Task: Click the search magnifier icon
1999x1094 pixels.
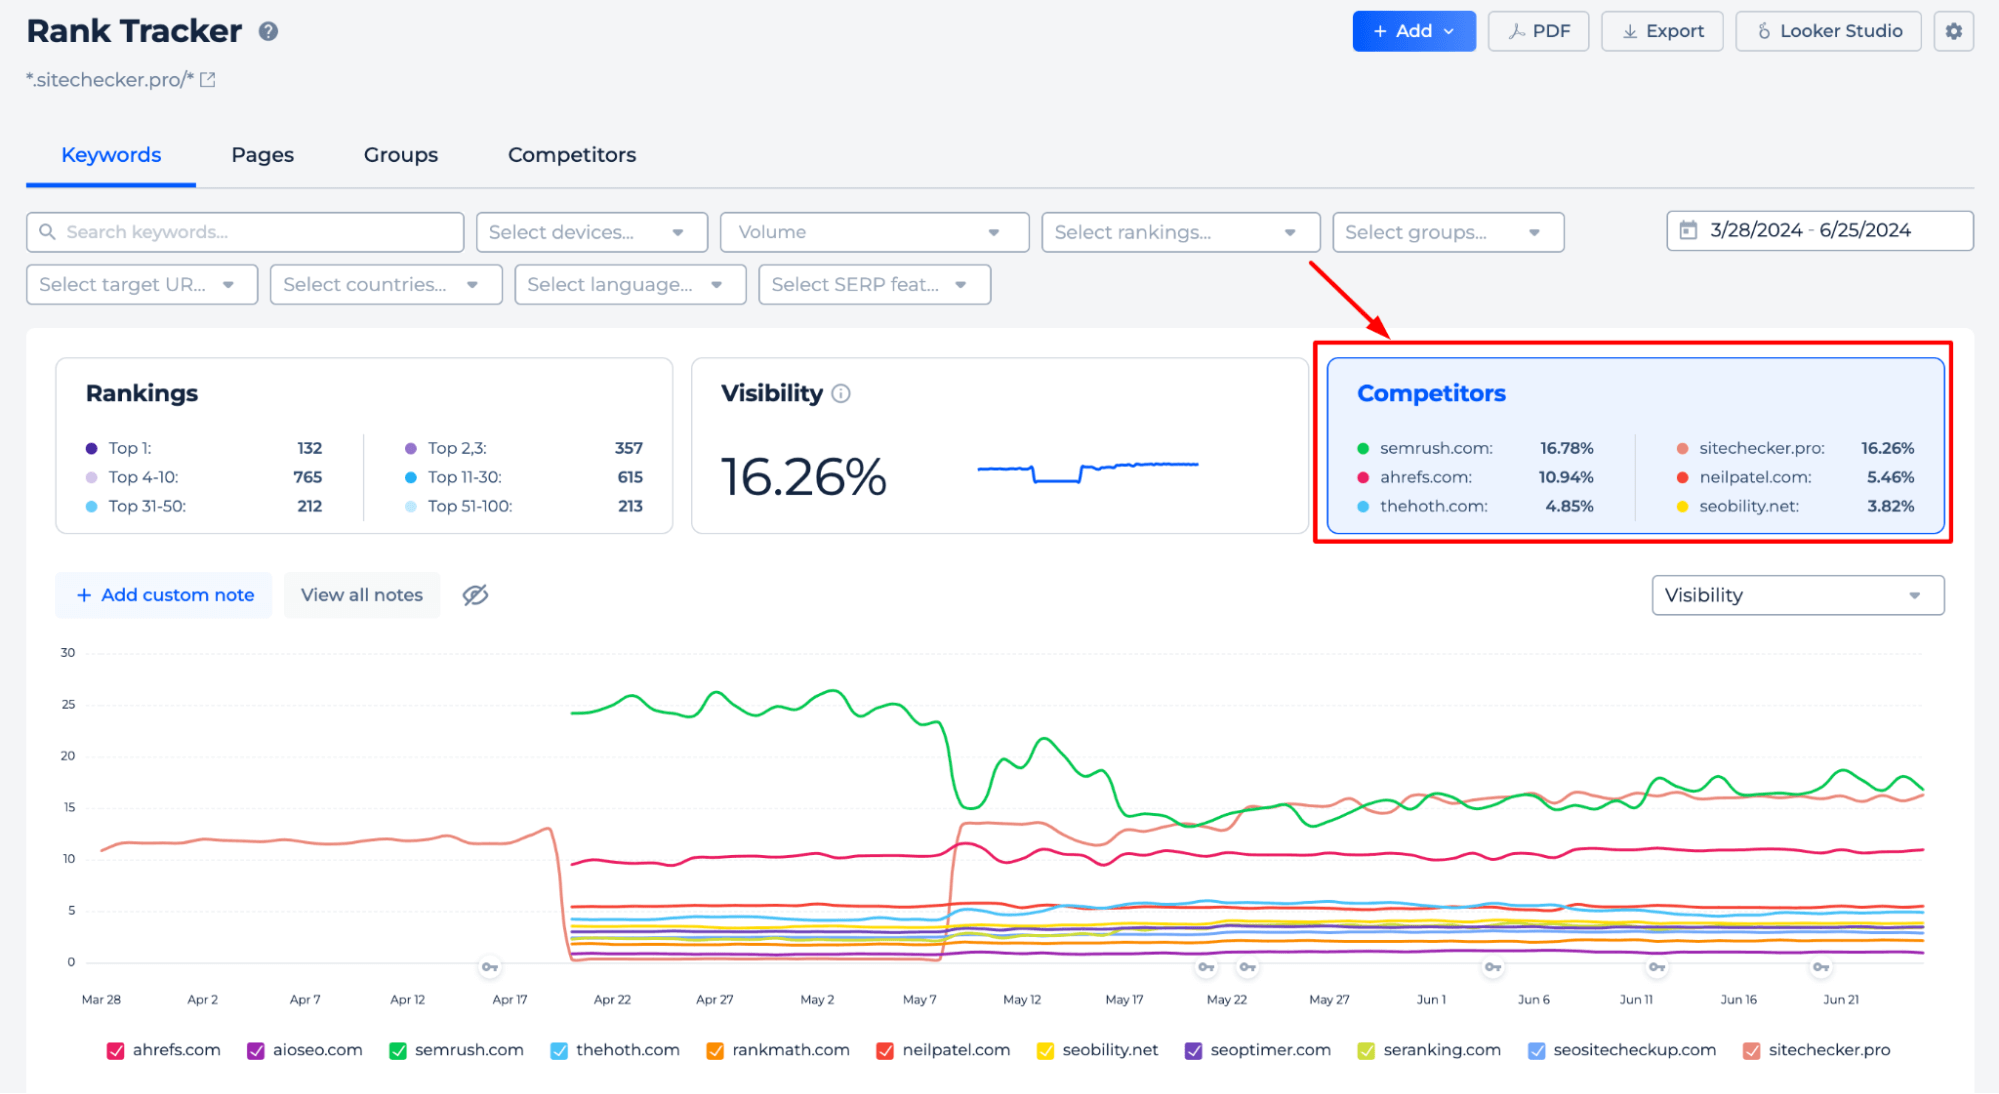Action: coord(47,232)
